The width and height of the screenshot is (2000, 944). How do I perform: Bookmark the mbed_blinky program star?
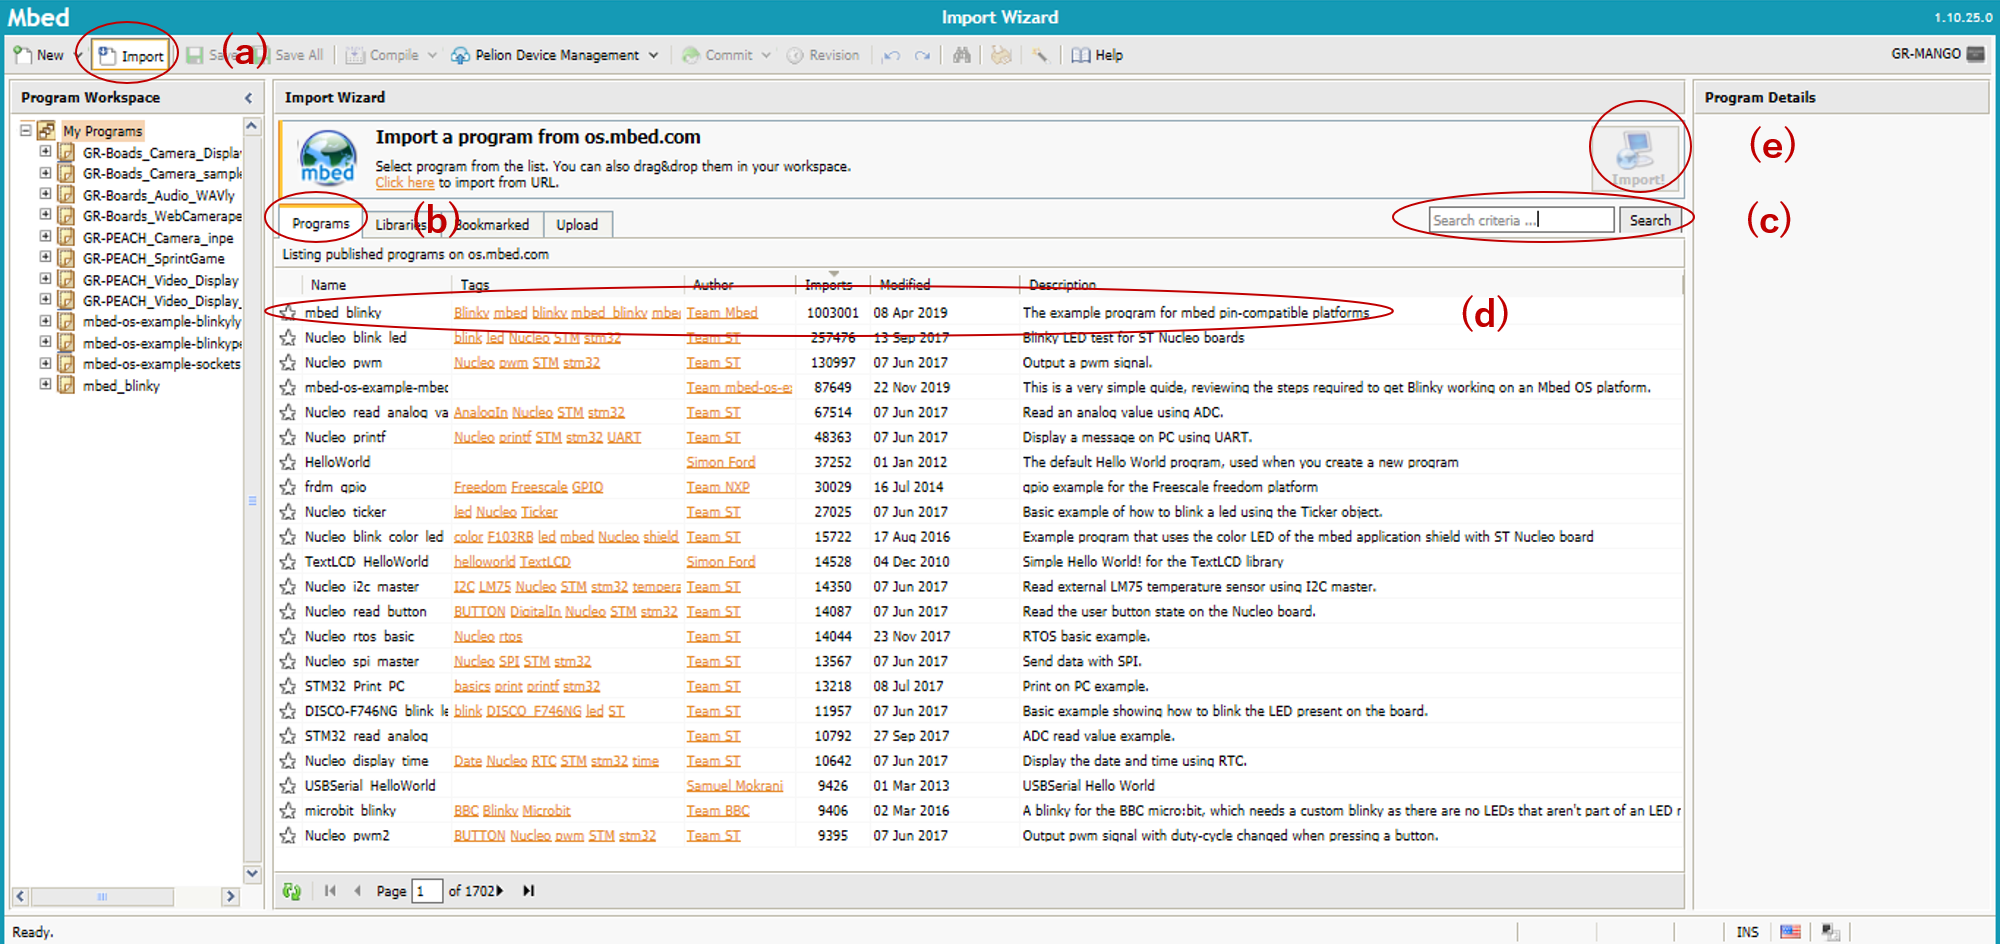coord(288,313)
